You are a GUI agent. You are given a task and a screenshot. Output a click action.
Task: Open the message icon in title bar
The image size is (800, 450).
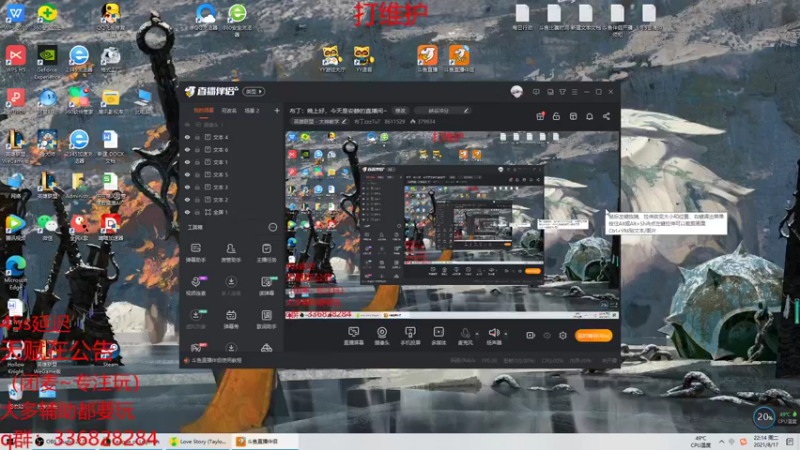536,92
